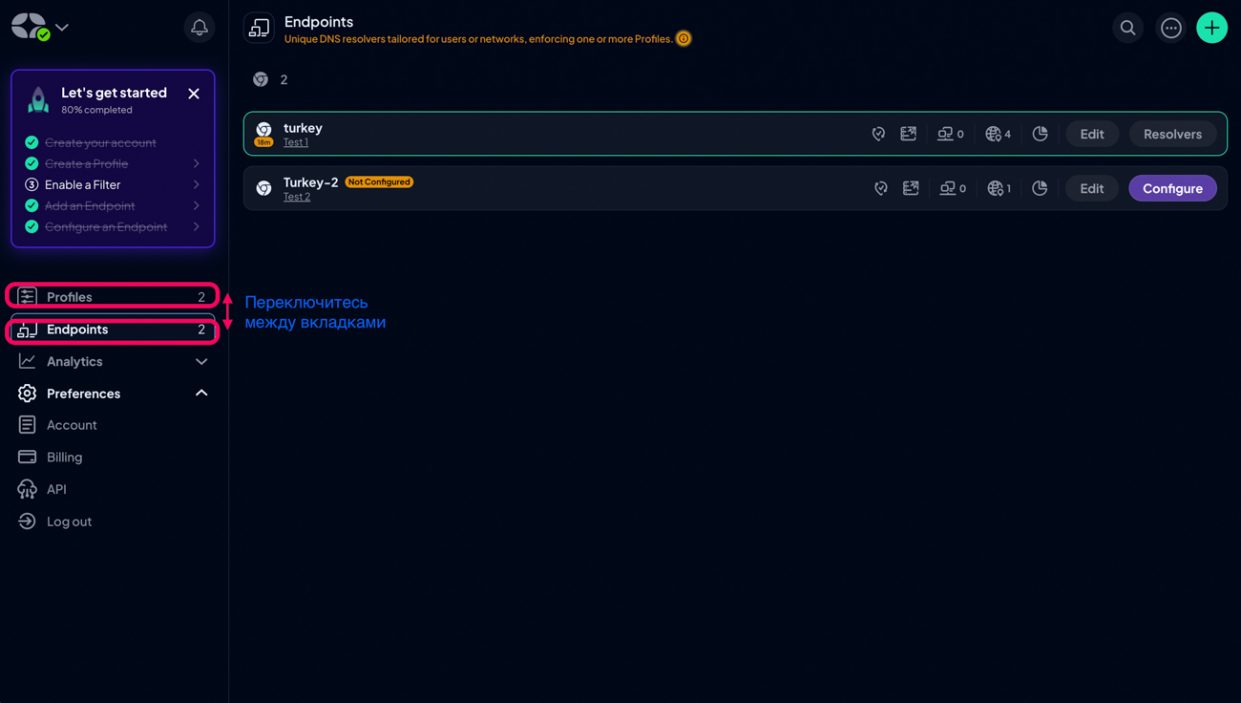Click the shield check icon in turkey row
The height and width of the screenshot is (703, 1241).
878,134
